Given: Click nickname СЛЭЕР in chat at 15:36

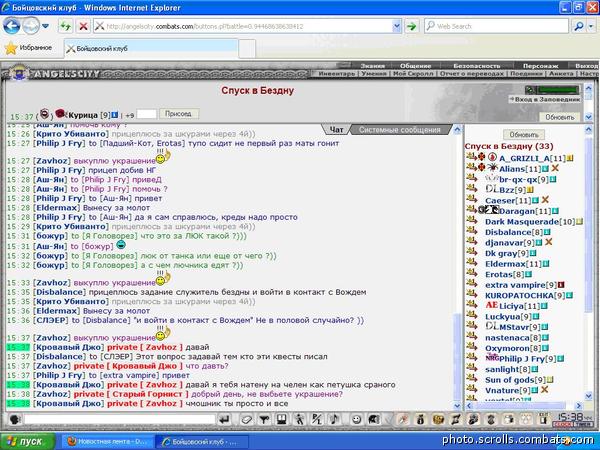Looking at the screenshot, I should [51, 320].
